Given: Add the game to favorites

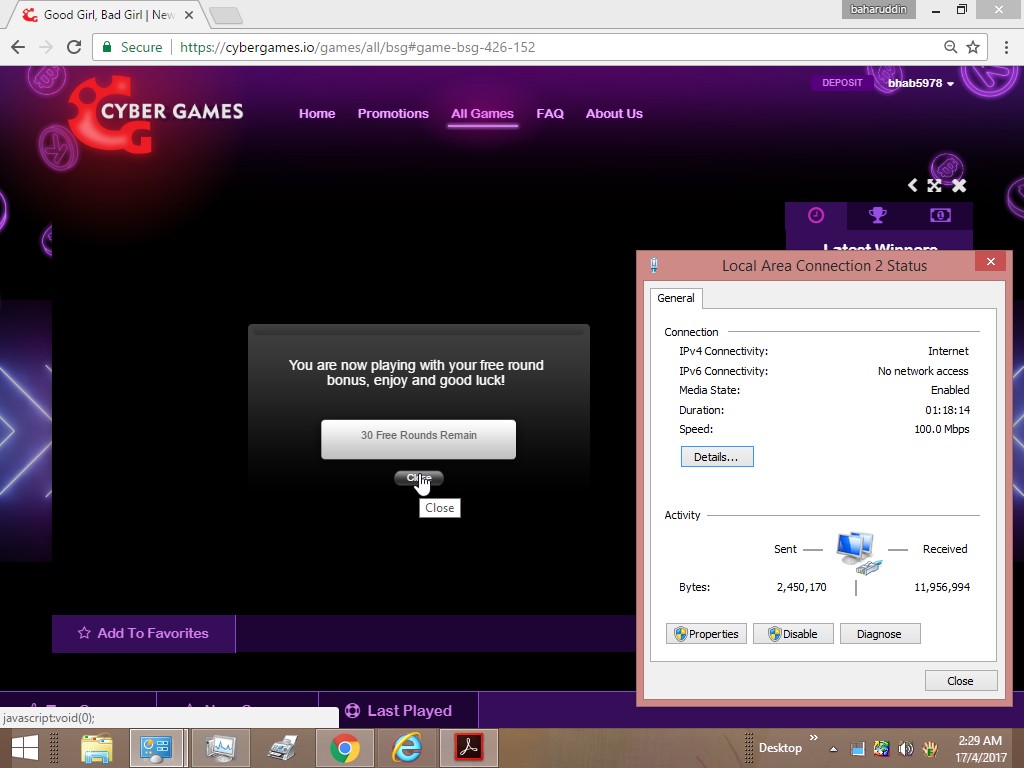Looking at the screenshot, I should [143, 633].
